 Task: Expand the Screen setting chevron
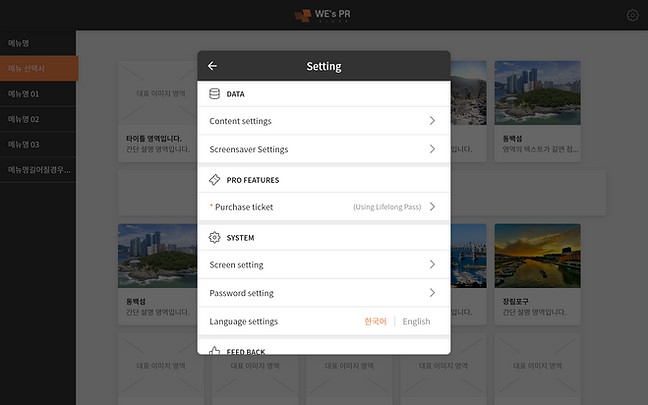point(432,264)
